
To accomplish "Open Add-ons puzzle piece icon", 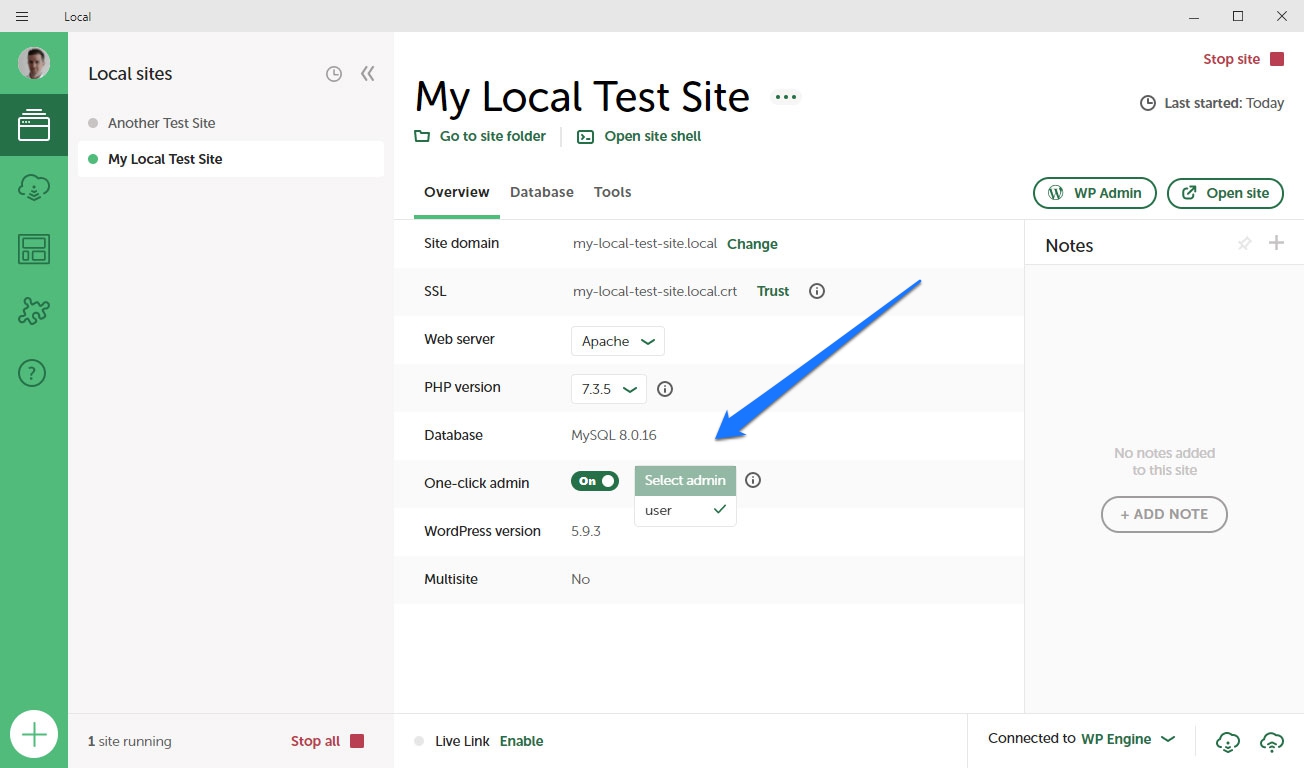I will (34, 311).
